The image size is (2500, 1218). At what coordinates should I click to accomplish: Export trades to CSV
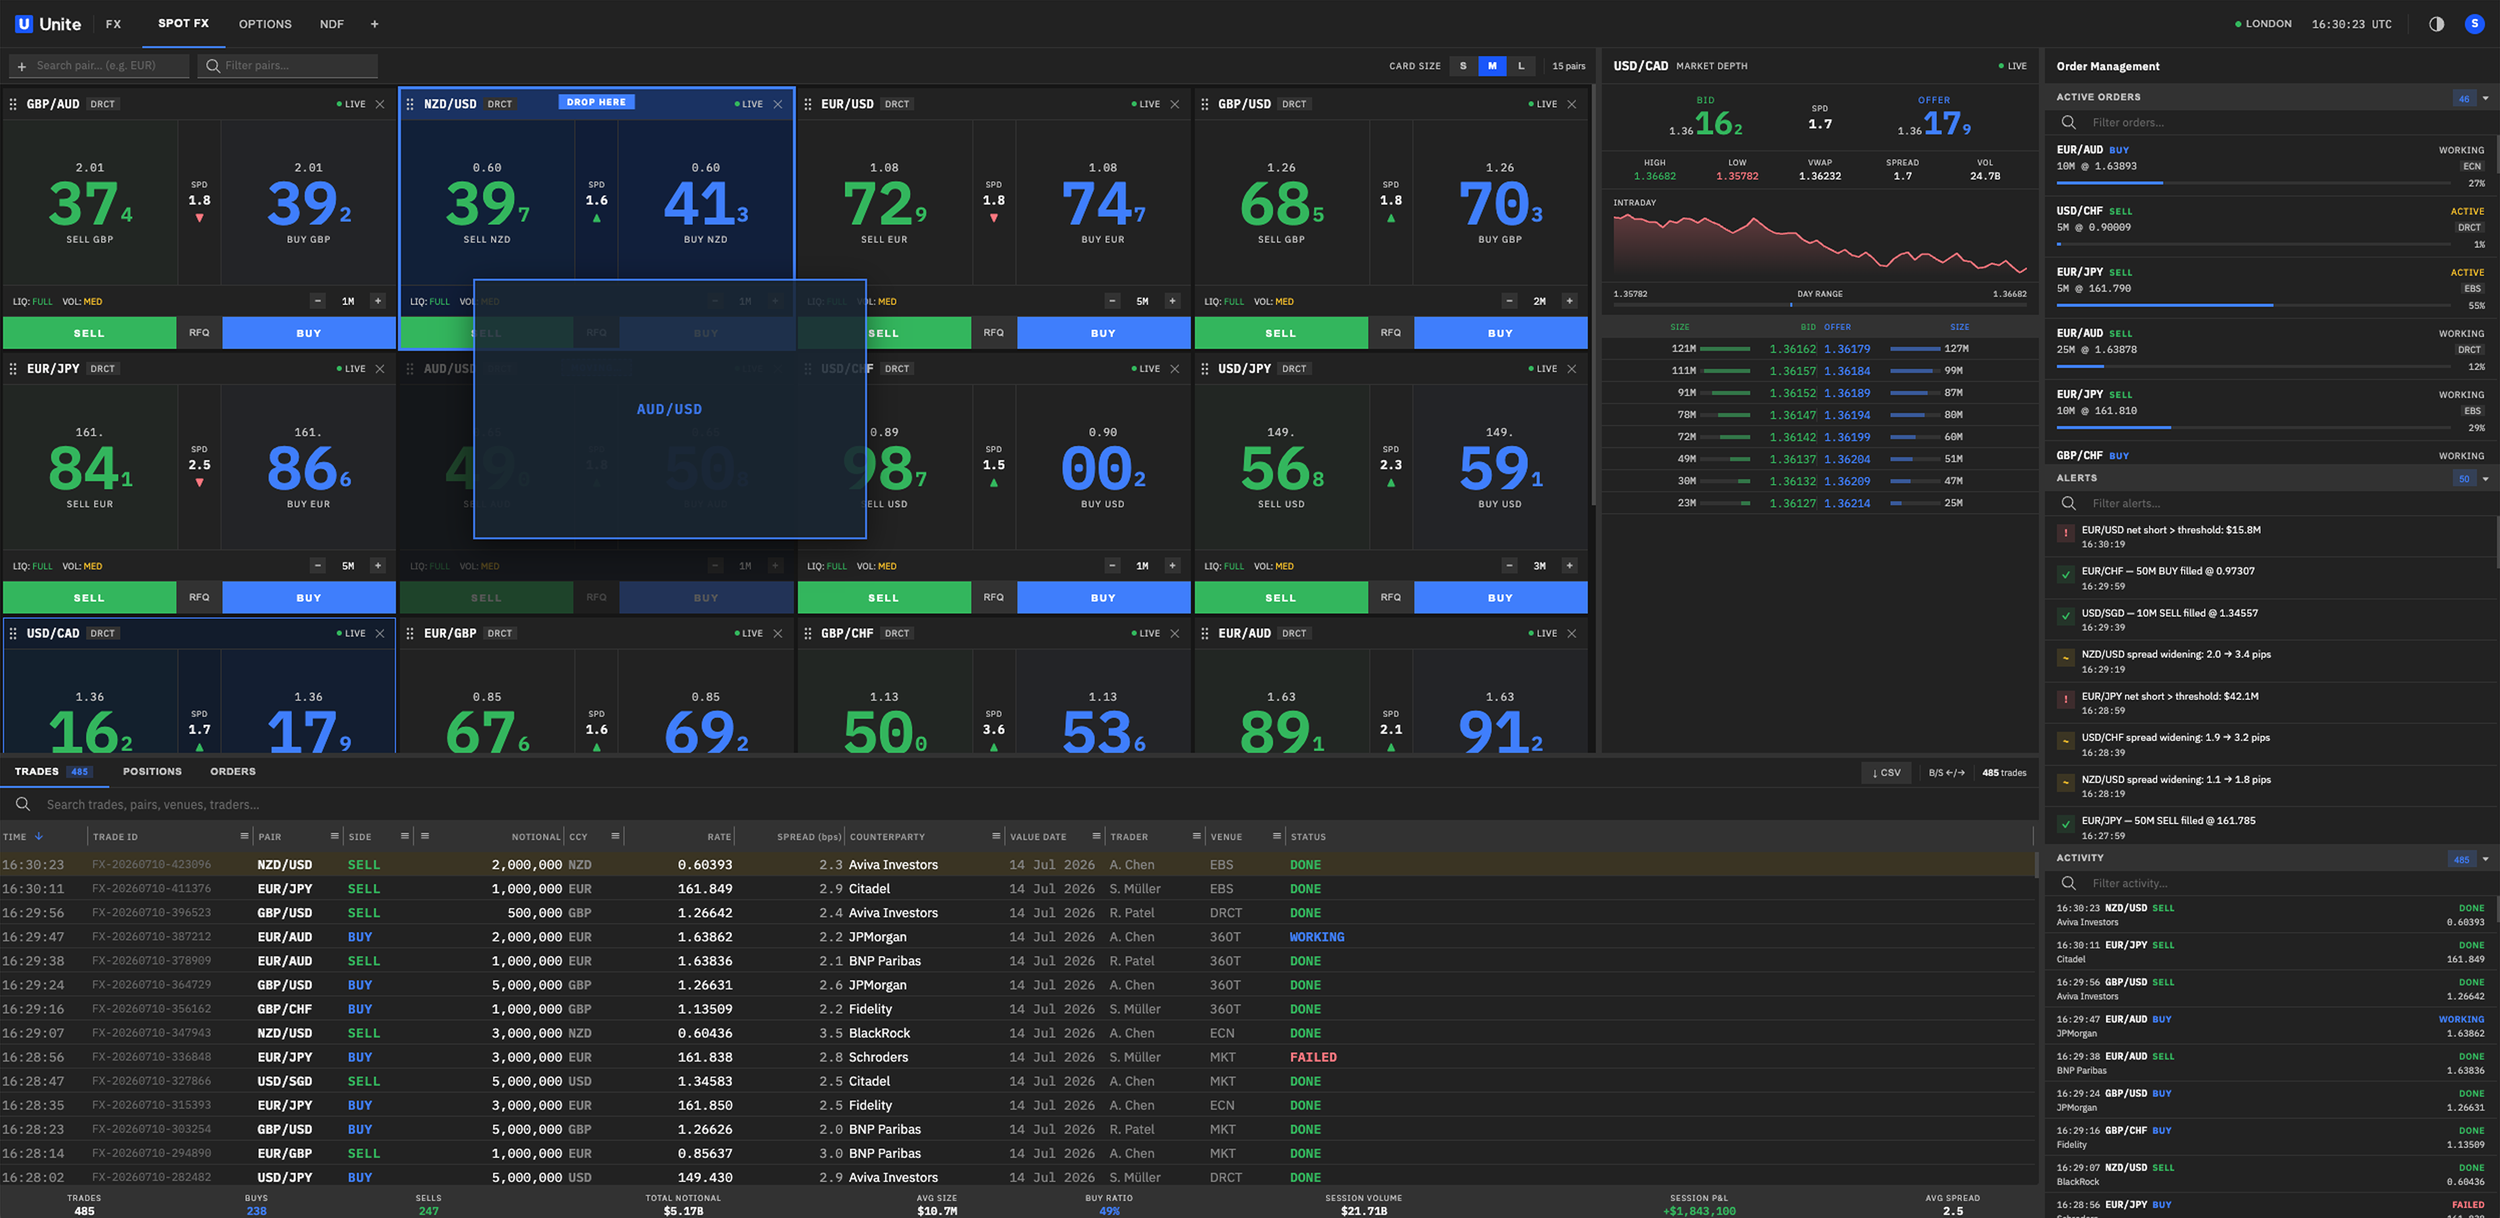coord(1886,772)
